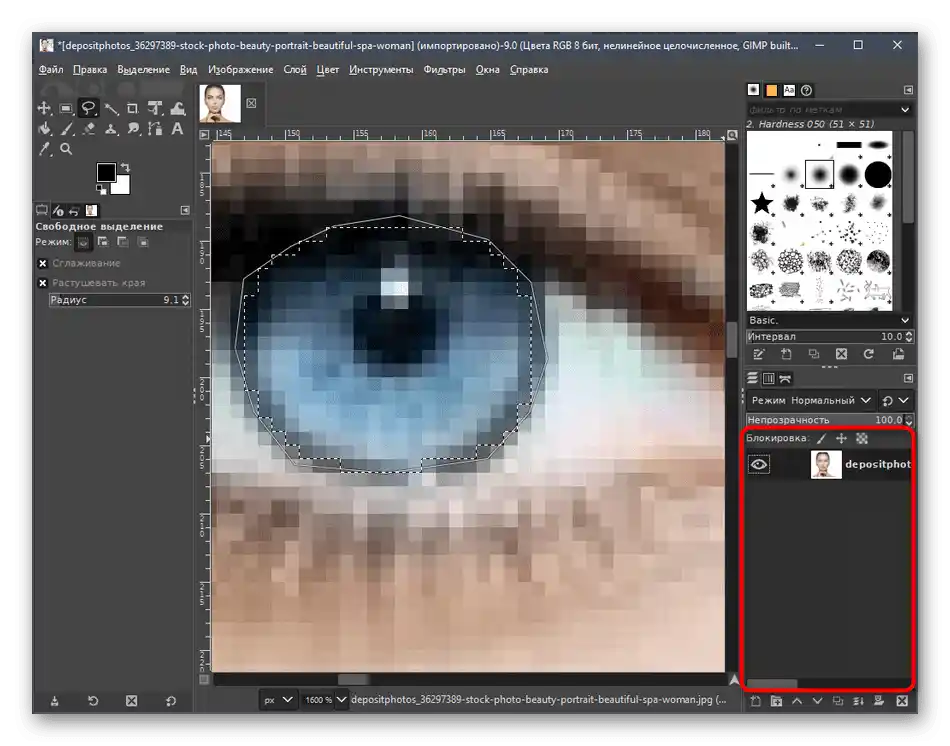
Task: Select the Text tool
Action: pos(177,129)
